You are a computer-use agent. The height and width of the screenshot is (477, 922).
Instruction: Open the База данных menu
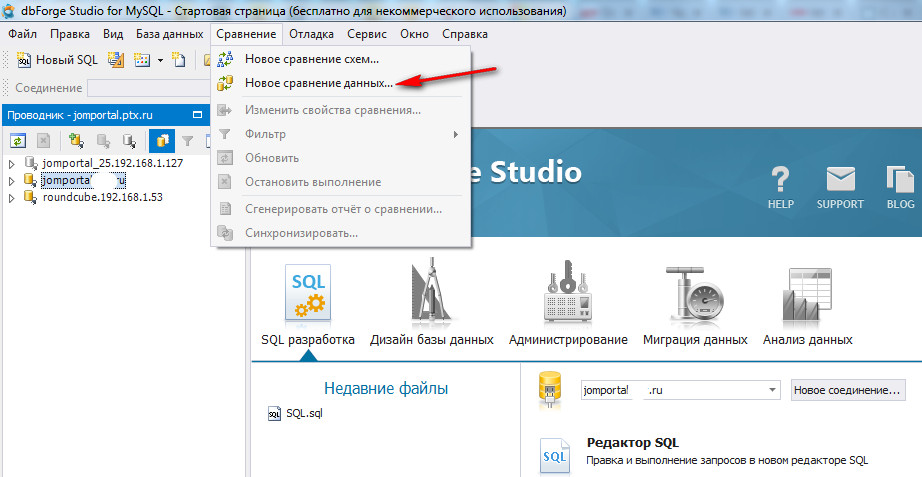[169, 34]
